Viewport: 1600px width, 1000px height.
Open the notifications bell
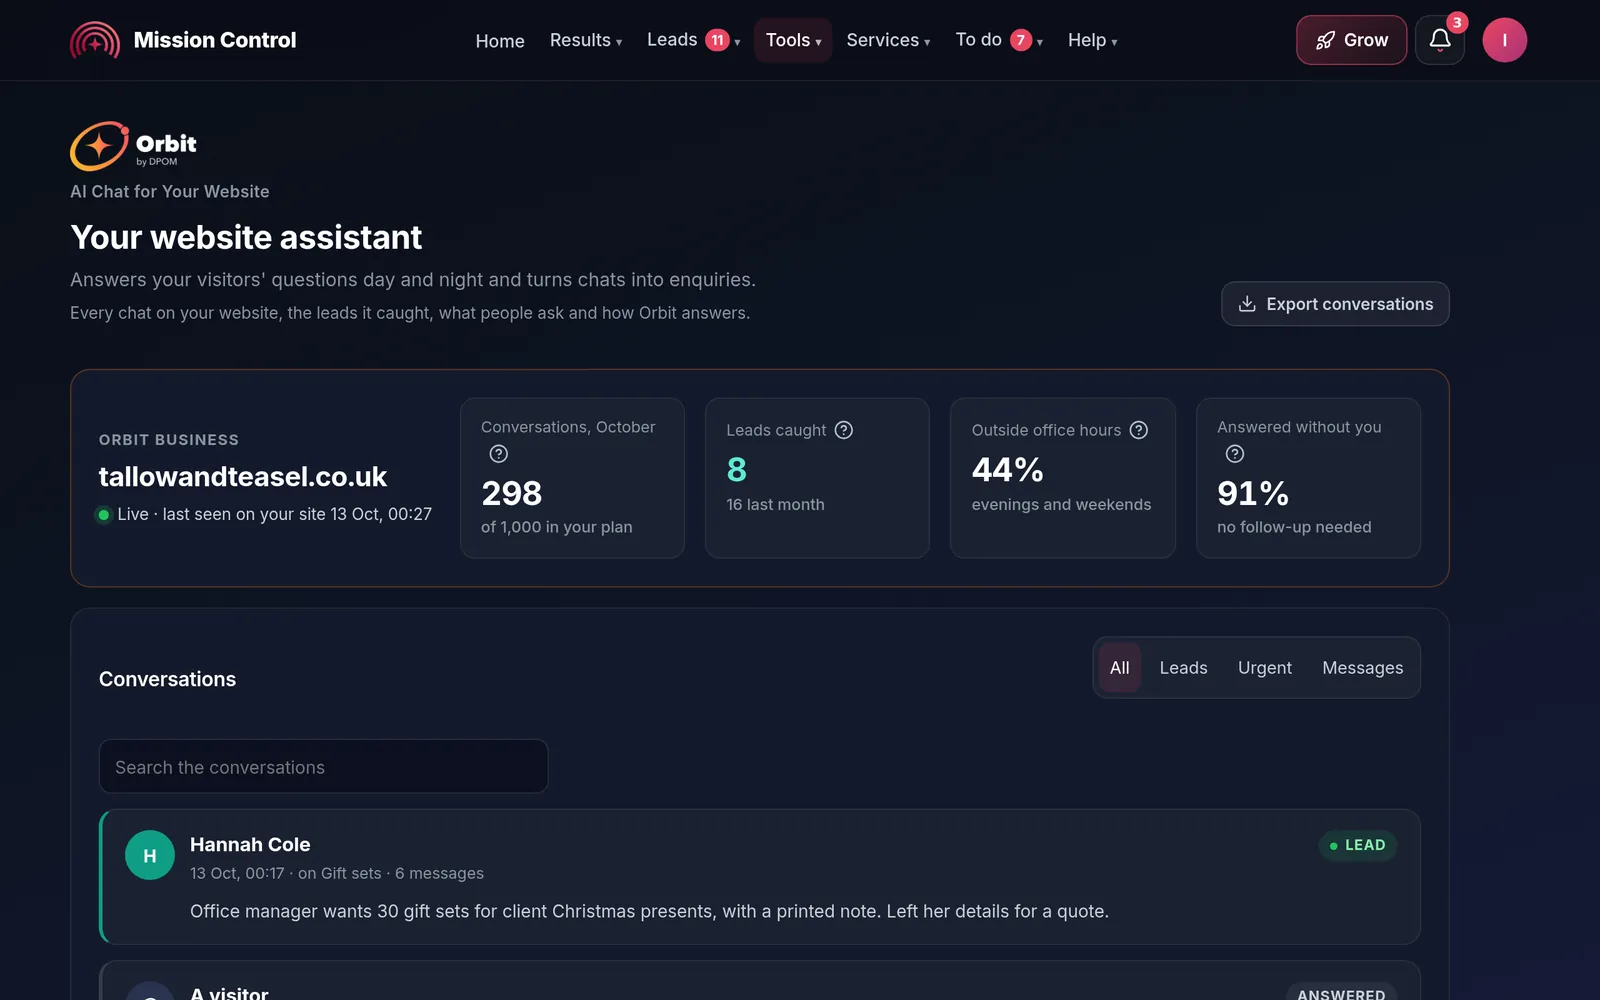click(x=1440, y=40)
